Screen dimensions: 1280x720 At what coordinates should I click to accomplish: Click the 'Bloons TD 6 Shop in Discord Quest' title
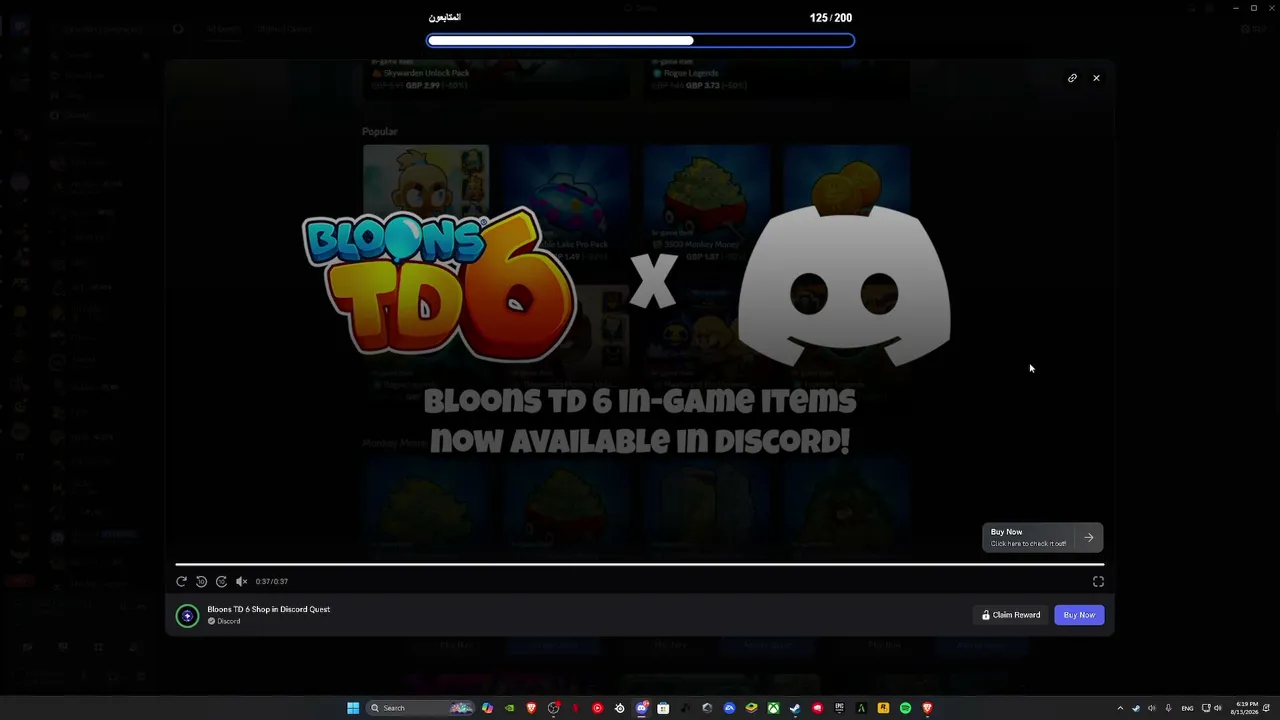(268, 609)
